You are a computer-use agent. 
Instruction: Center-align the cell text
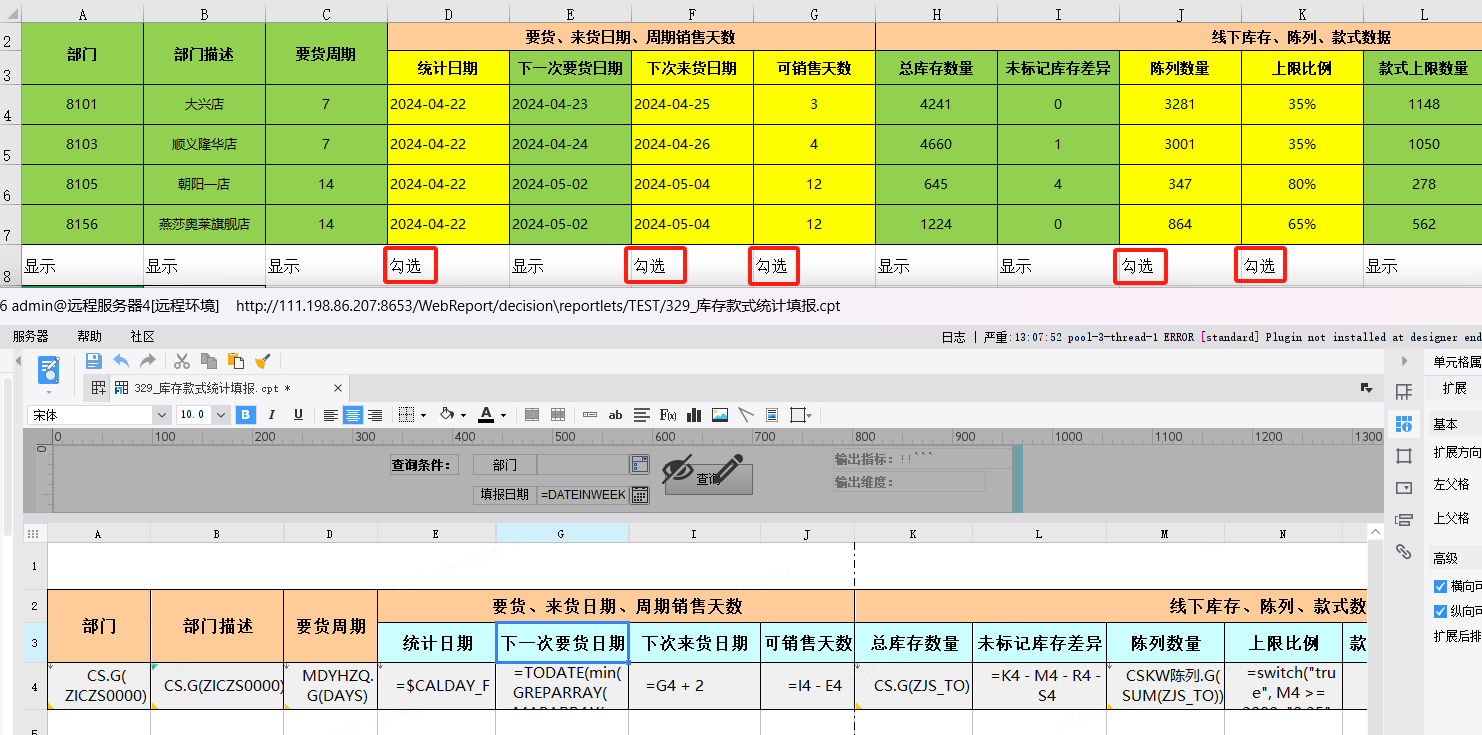[353, 415]
